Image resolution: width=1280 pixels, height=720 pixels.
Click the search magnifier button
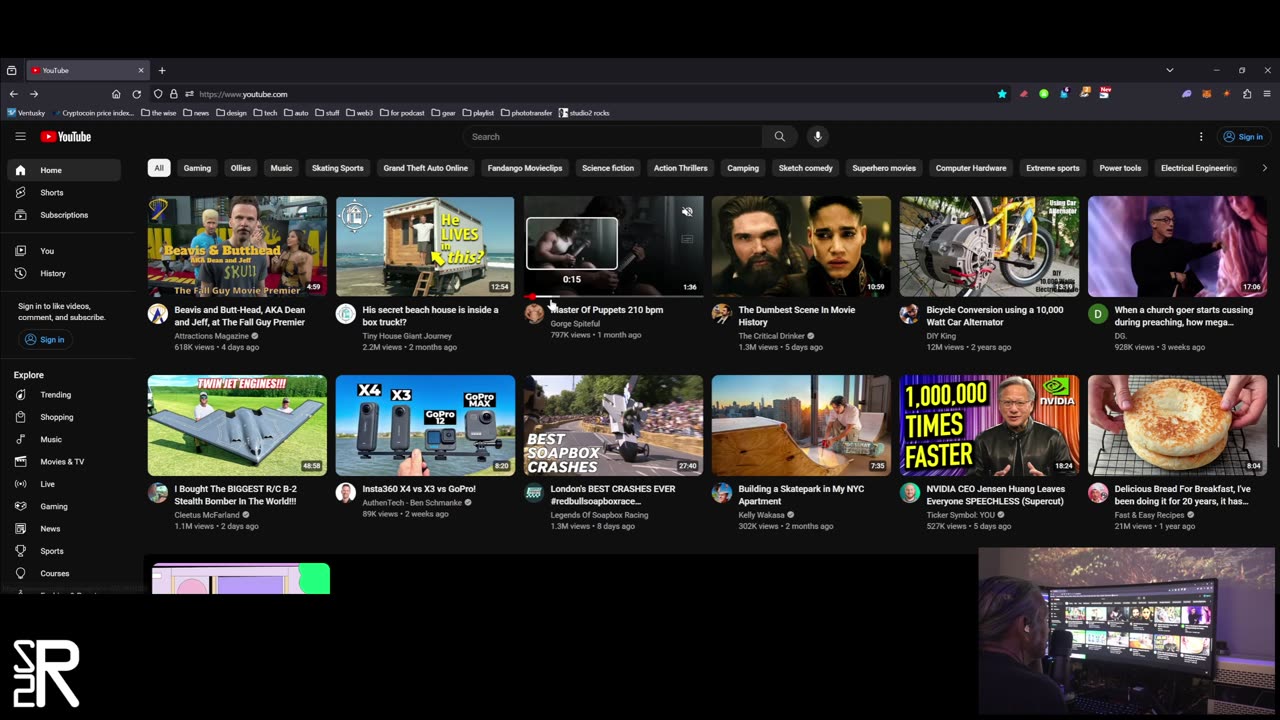tap(779, 137)
